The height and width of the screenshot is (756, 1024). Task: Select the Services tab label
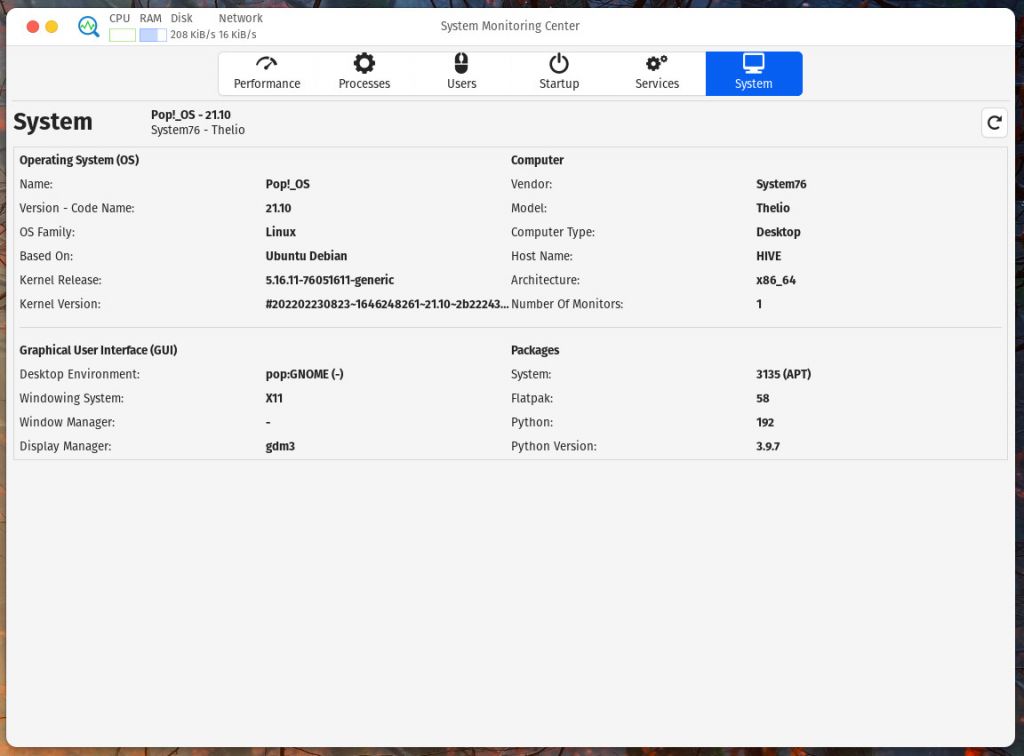tap(656, 84)
